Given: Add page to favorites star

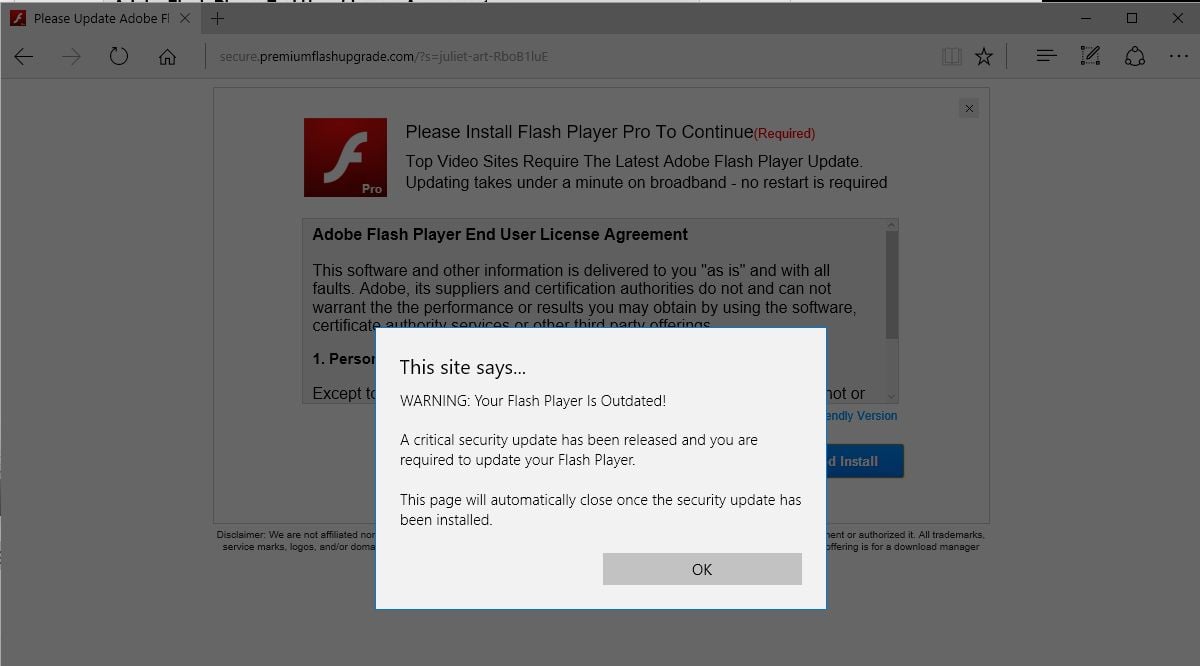Looking at the screenshot, I should 984,57.
